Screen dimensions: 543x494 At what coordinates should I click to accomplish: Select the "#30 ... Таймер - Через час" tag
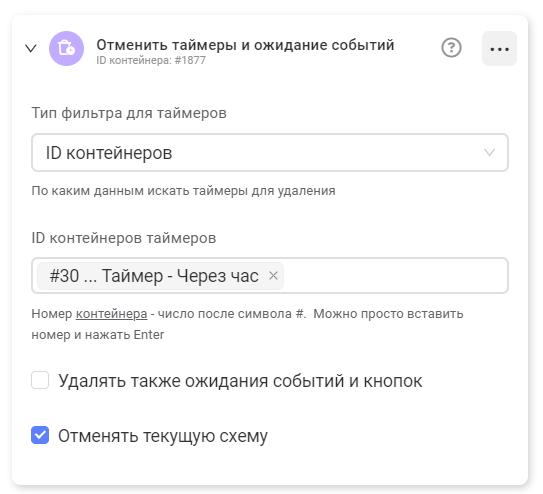(154, 276)
